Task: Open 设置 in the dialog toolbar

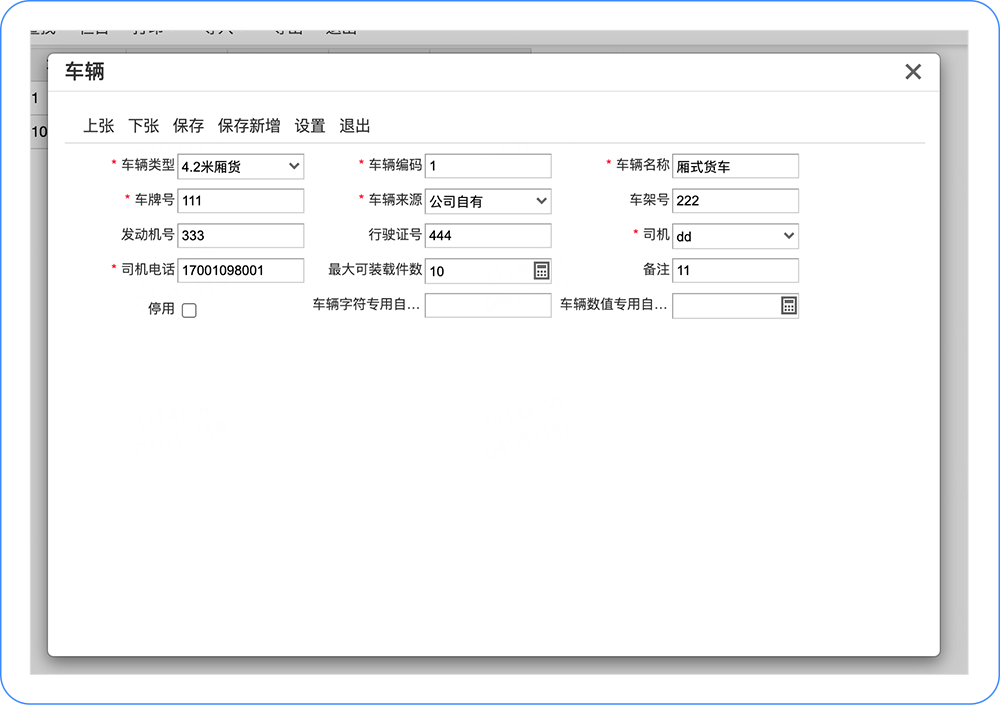Action: point(310,126)
